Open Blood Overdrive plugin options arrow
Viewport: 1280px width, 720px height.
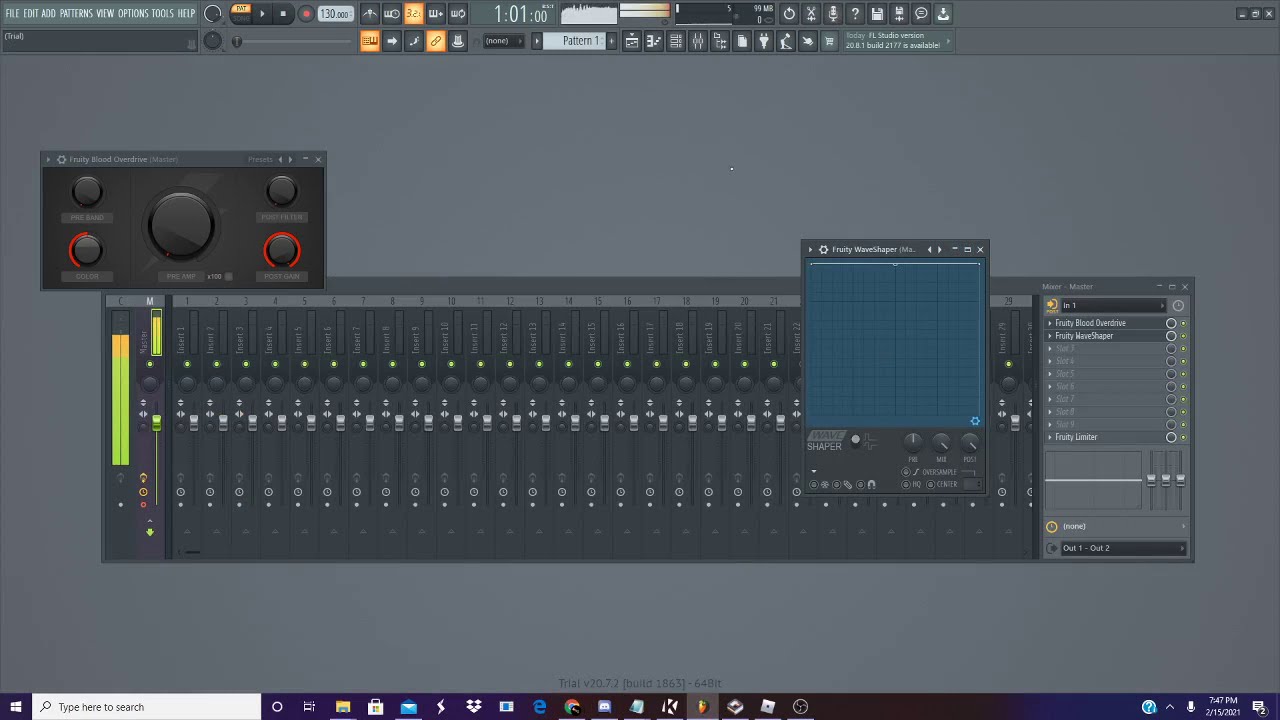point(48,159)
